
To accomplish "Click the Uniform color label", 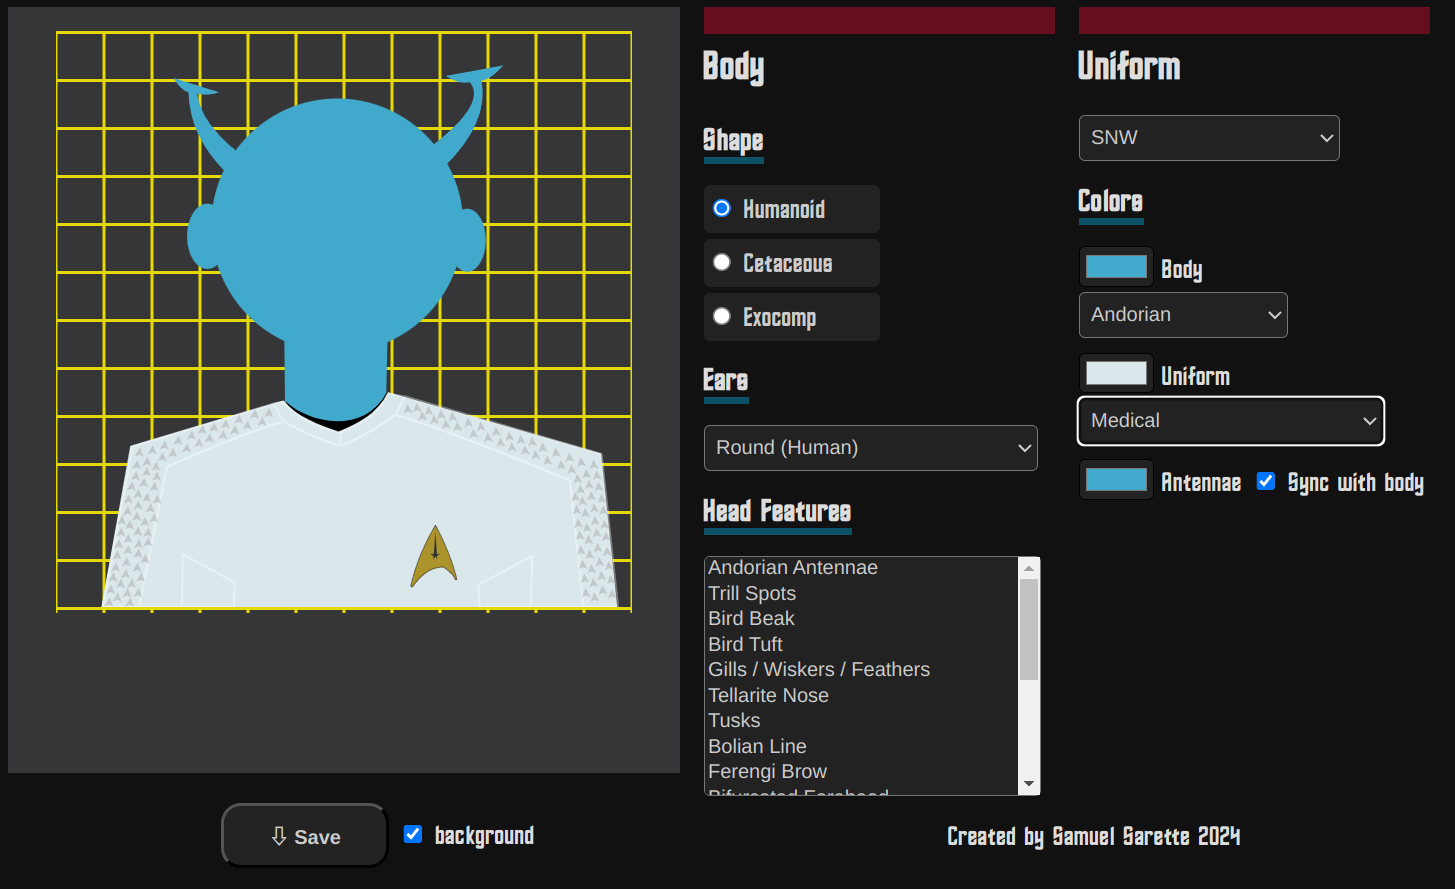I will pos(1195,376).
